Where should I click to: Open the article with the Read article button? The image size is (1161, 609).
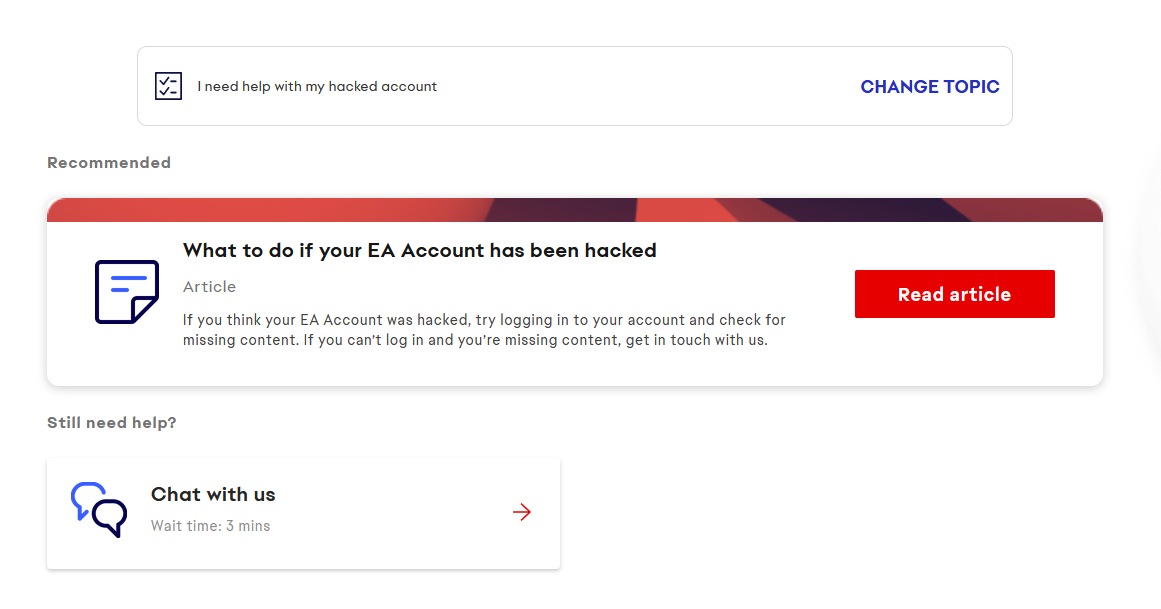(954, 294)
